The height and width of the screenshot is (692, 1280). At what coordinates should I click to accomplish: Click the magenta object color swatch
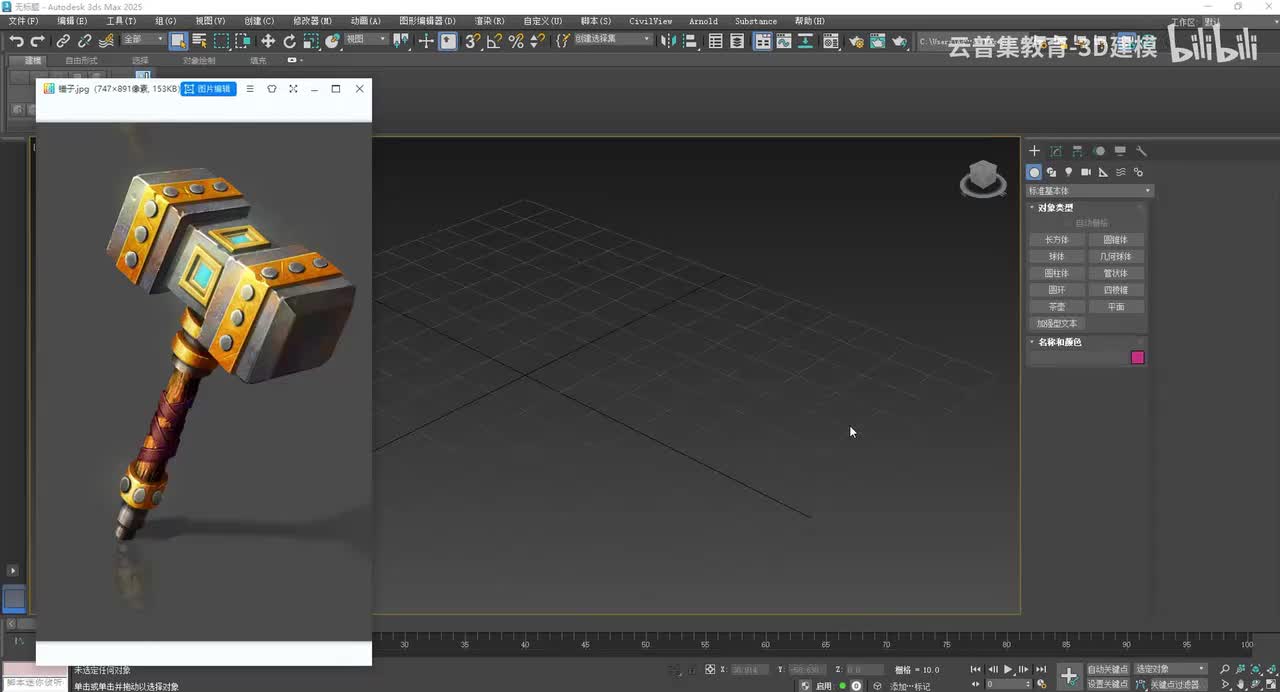1137,358
